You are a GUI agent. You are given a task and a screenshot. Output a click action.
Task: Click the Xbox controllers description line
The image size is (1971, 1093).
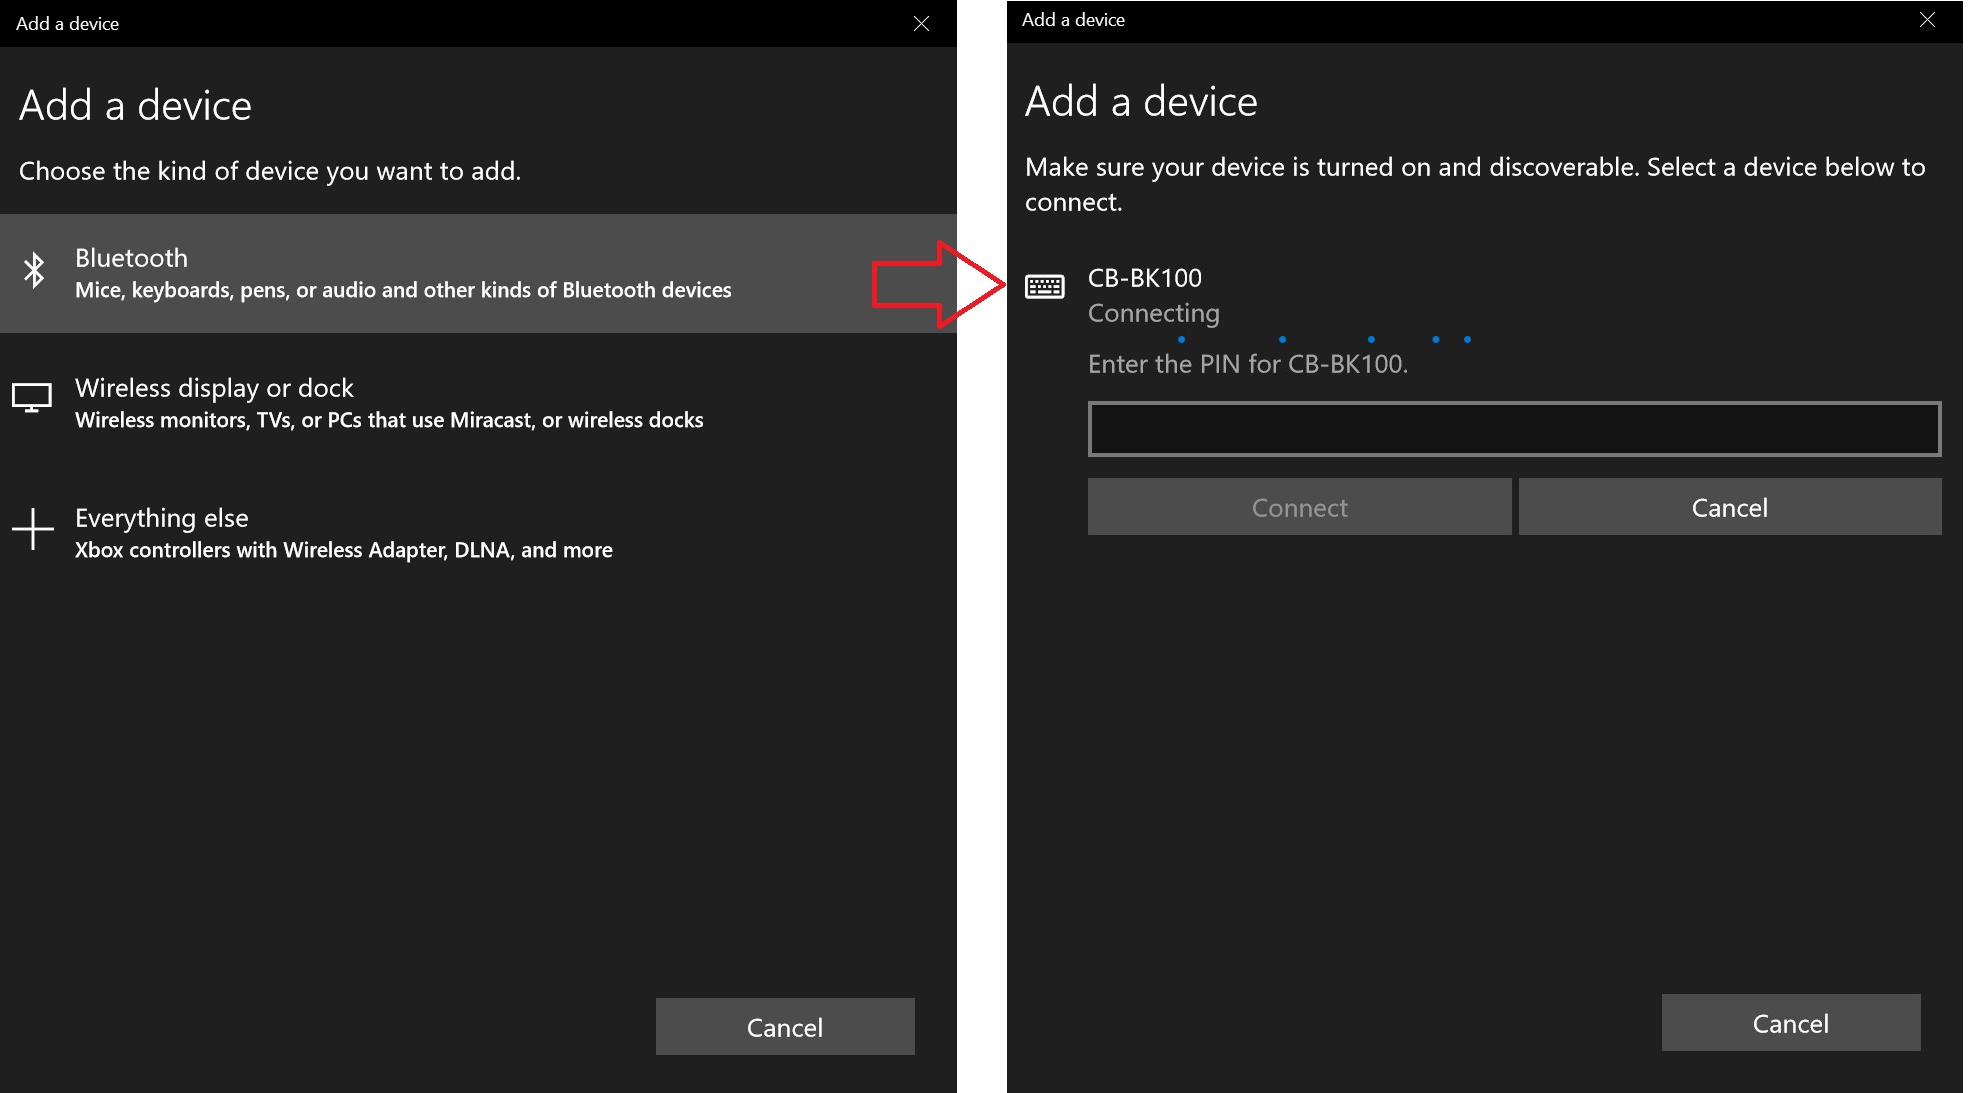[343, 550]
